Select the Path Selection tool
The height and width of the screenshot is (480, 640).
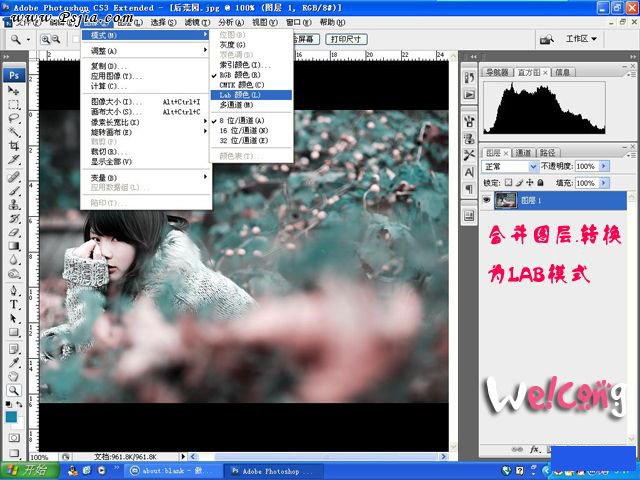[x=13, y=318]
